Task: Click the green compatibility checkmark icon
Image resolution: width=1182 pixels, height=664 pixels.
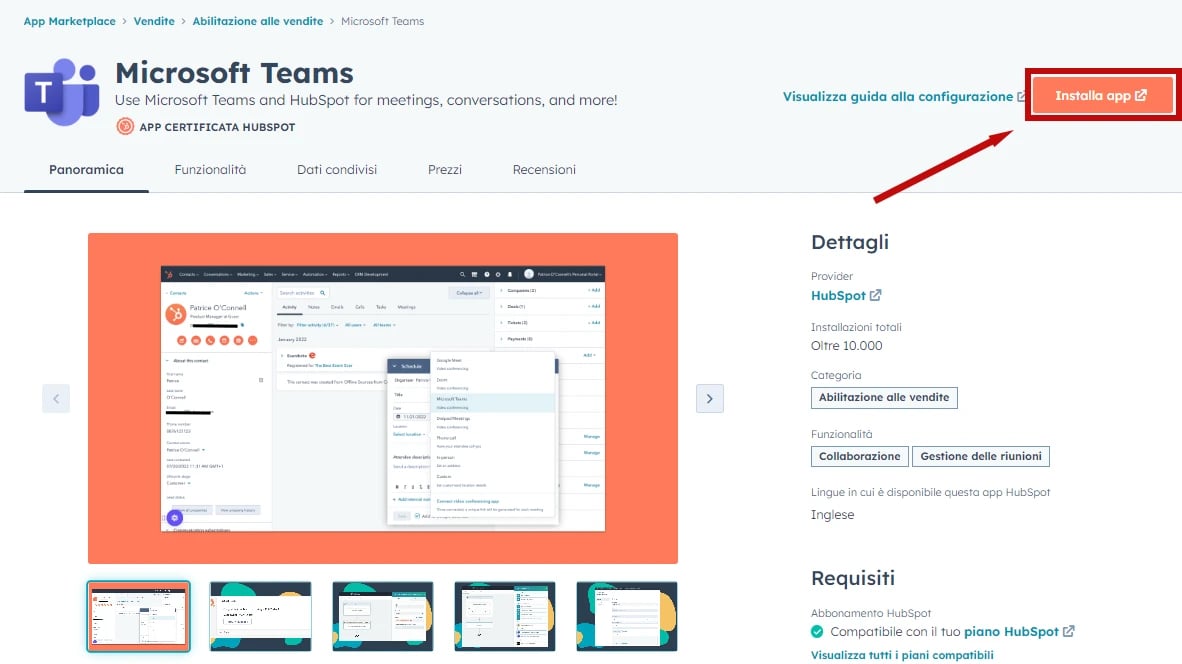Action: 817,632
